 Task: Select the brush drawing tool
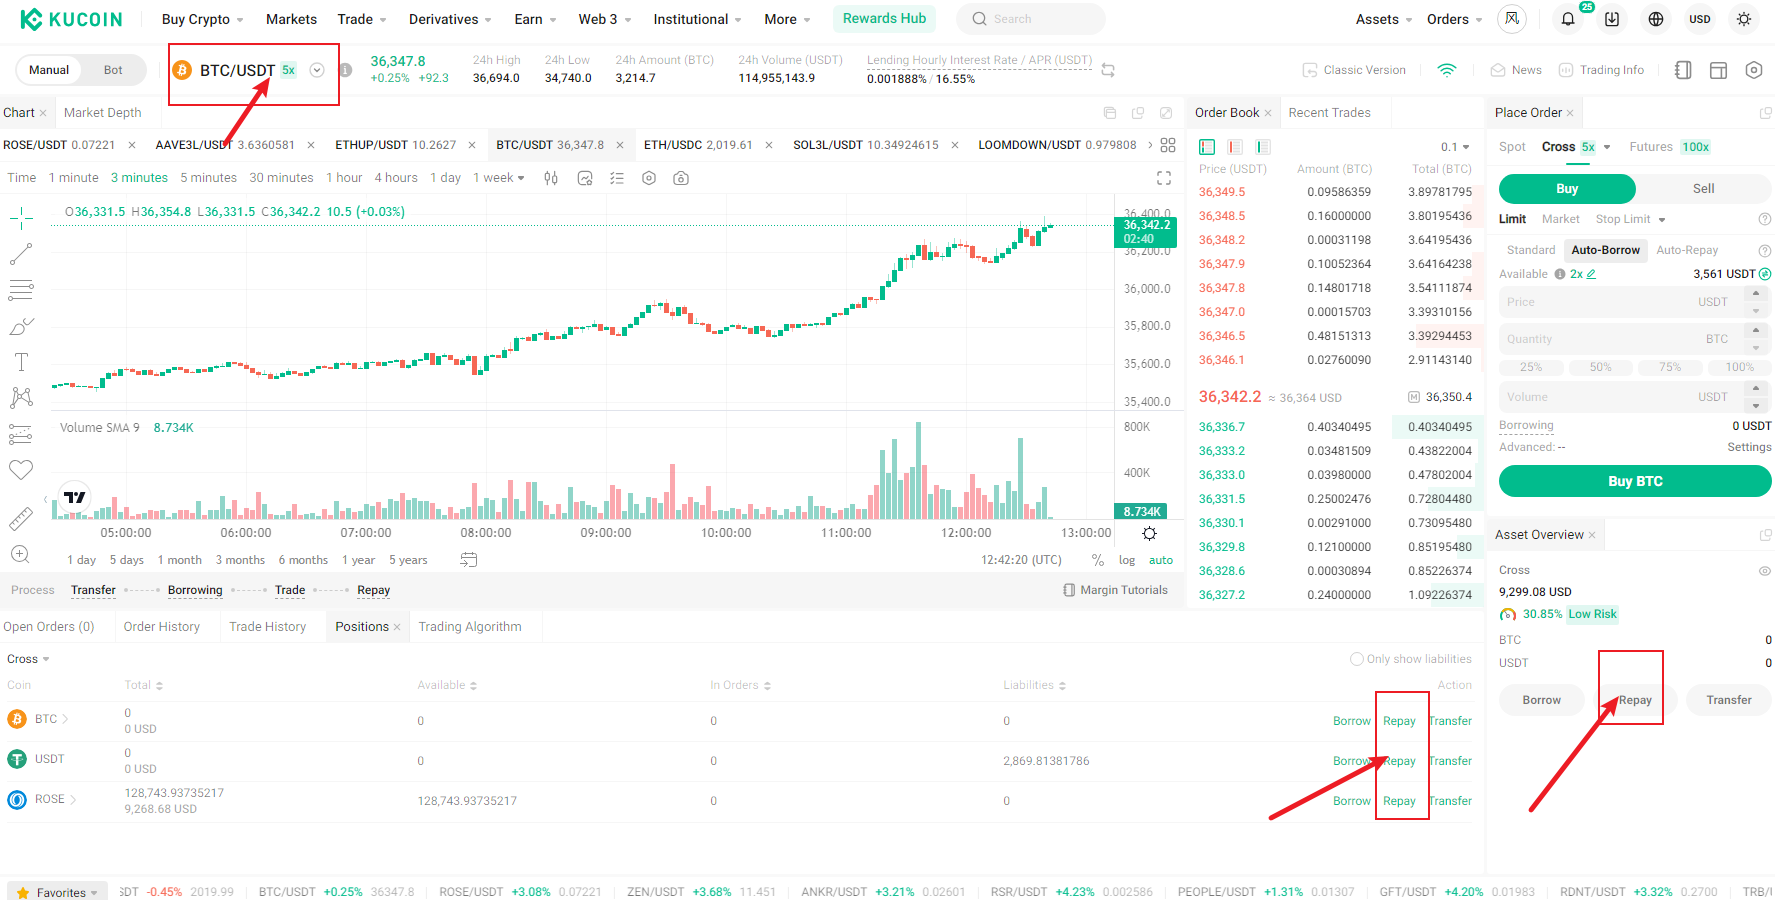coord(21,326)
